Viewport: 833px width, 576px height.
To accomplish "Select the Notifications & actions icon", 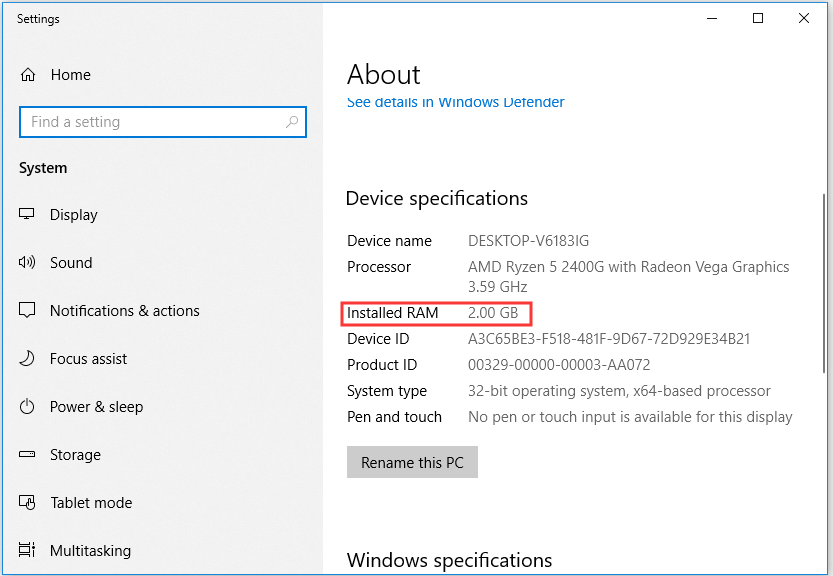I will (x=27, y=310).
